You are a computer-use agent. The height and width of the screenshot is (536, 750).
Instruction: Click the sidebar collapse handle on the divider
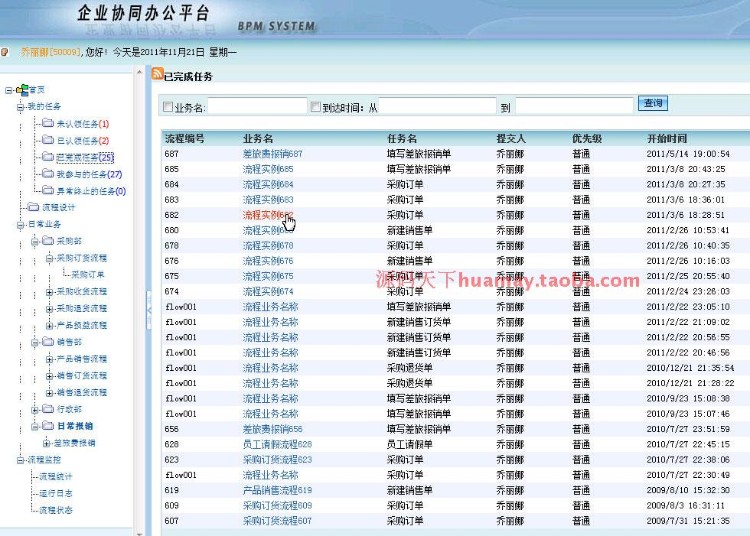(x=149, y=310)
